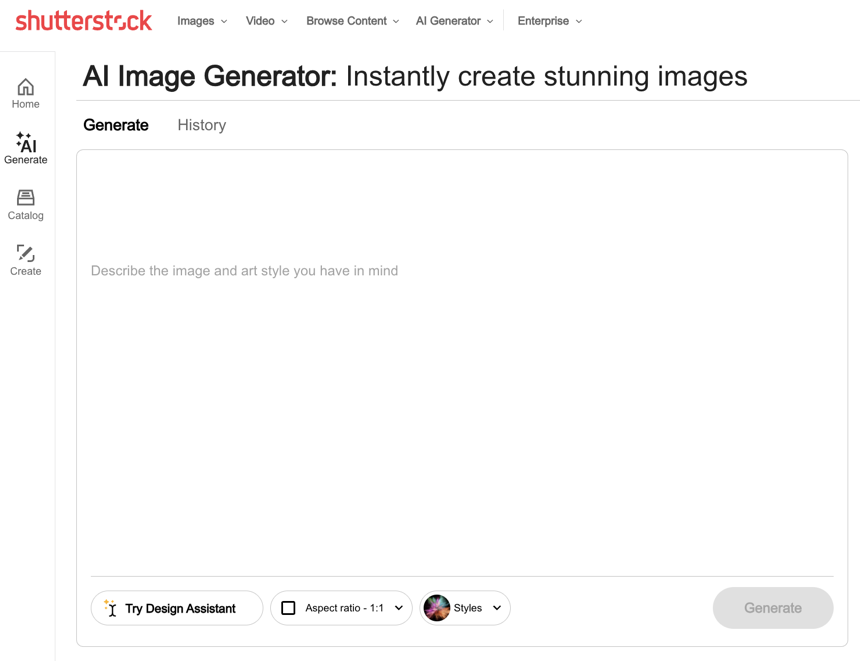This screenshot has height=661, width=860.
Task: Click the Shutterstock logo
Action: pos(84,20)
